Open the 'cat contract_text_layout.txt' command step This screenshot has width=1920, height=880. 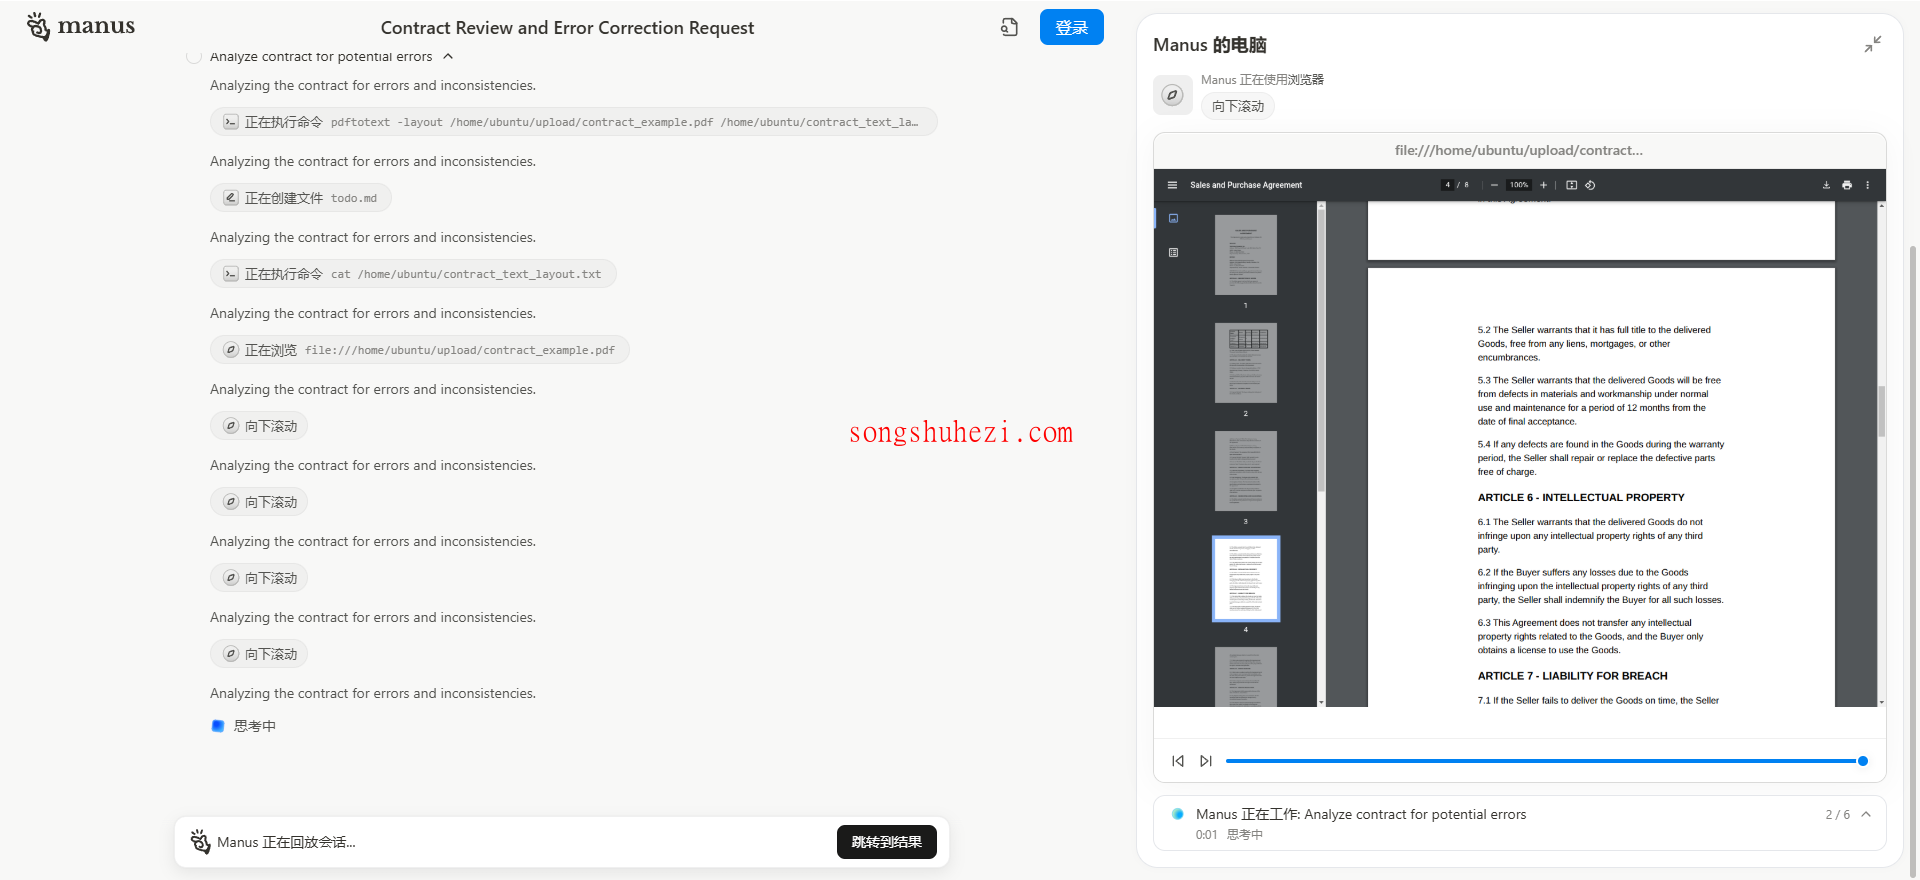(413, 274)
